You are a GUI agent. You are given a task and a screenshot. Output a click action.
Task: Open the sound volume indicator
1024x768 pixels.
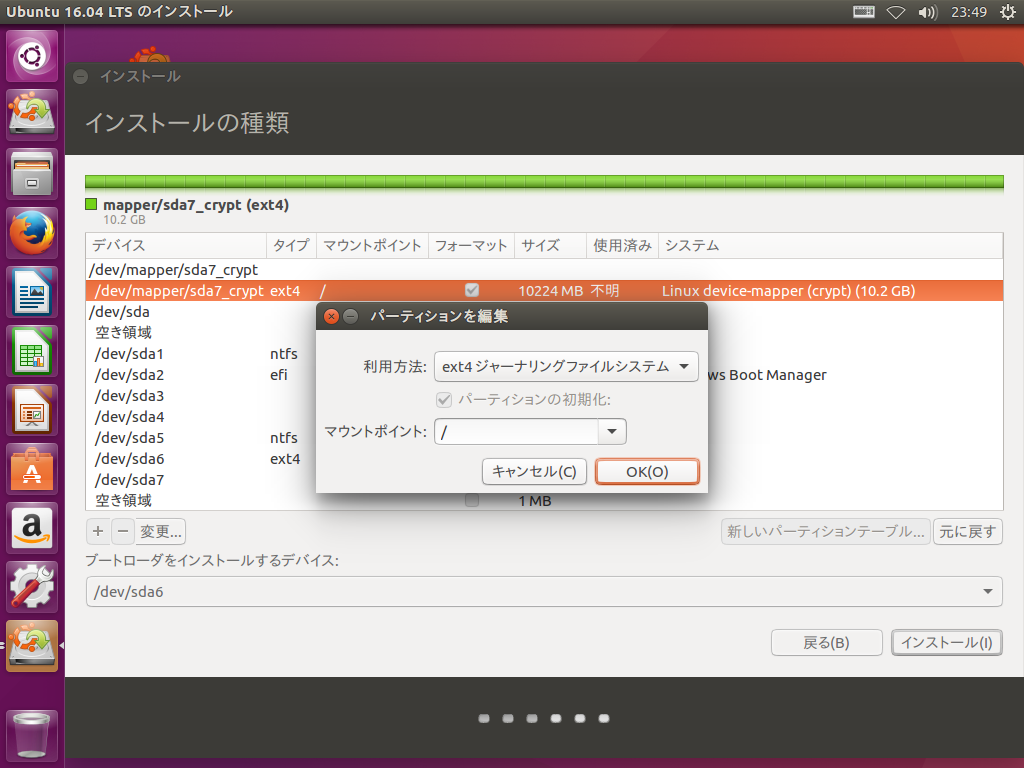coord(927,12)
